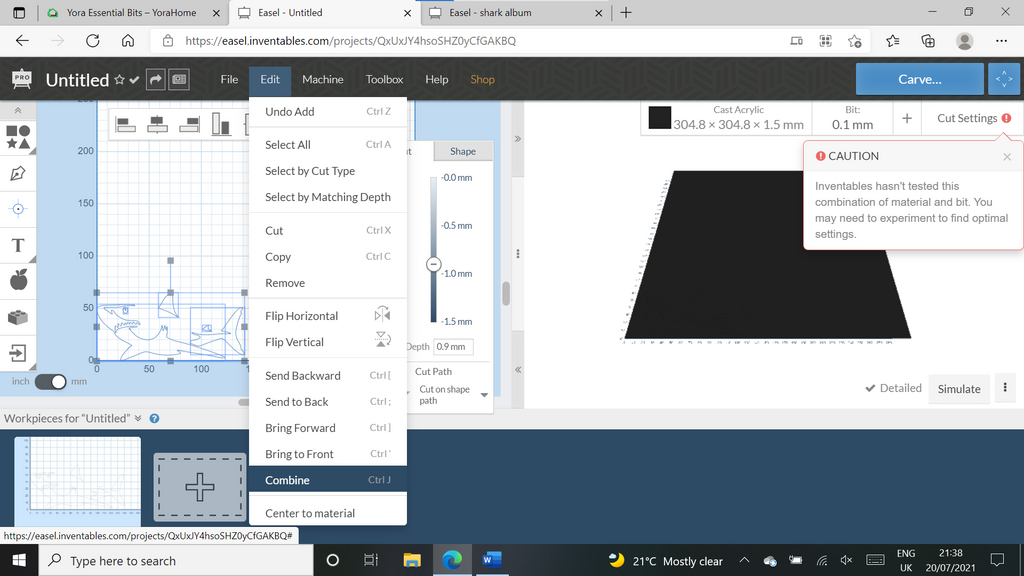The height and width of the screenshot is (576, 1024).
Task: Close the CAUTION popup
Action: [1007, 157]
